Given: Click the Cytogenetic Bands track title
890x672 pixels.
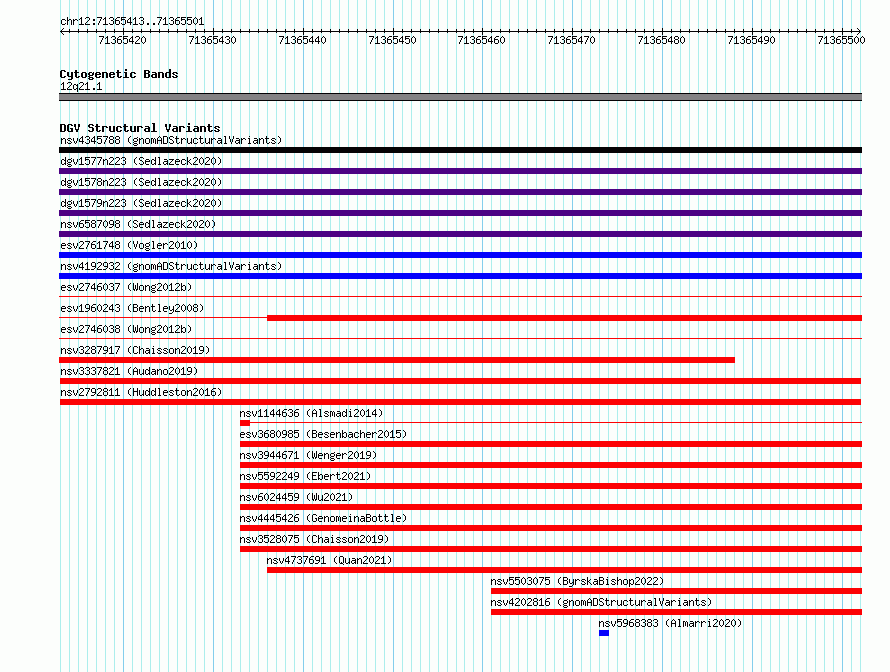Looking at the screenshot, I should coord(119,74).
